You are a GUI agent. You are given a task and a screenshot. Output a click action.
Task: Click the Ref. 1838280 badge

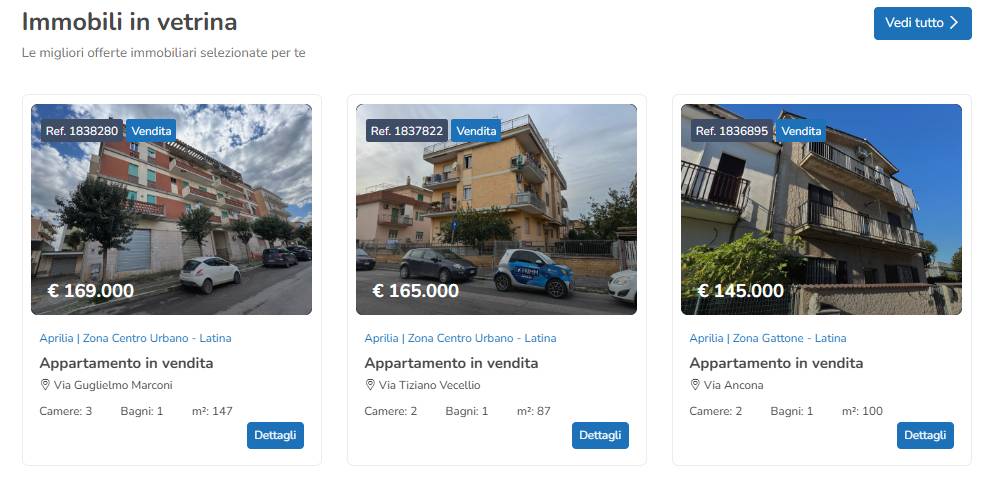pos(82,131)
